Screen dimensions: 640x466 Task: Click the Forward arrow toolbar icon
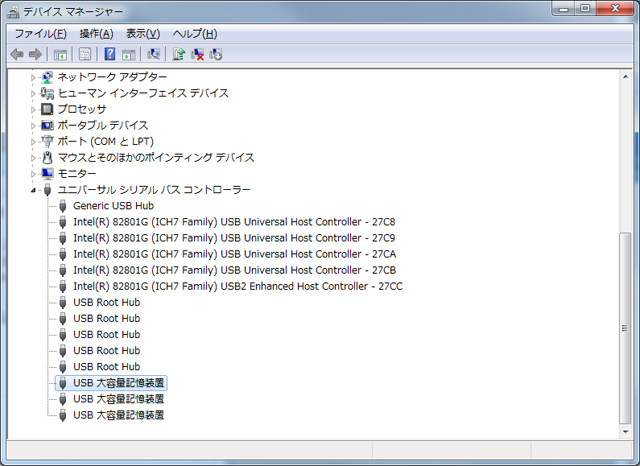pyautogui.click(x=36, y=54)
